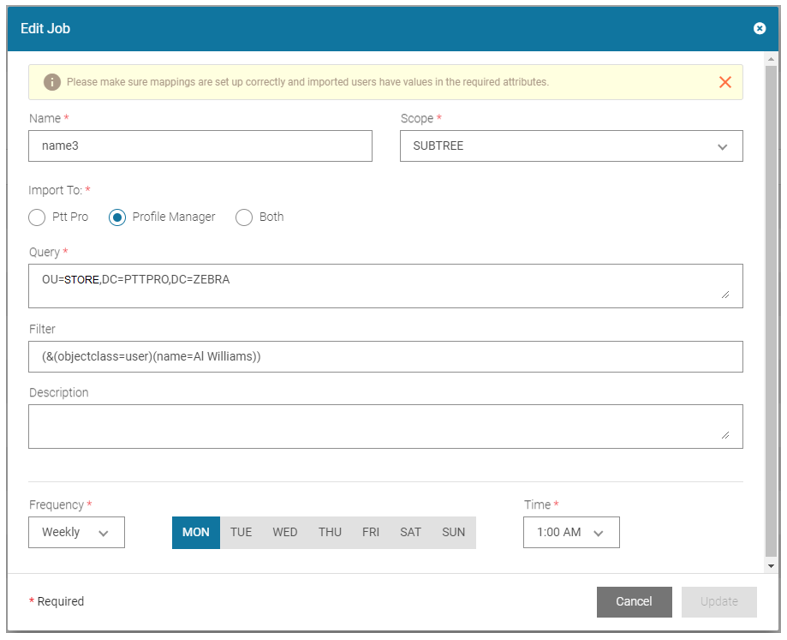This screenshot has height=640, width=787.
Task: Select TUE in the weekday selector
Action: point(241,532)
